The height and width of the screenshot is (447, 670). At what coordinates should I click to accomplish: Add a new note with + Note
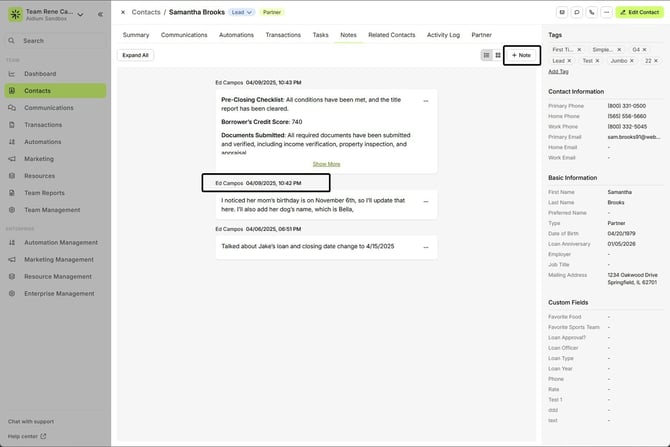click(x=521, y=55)
